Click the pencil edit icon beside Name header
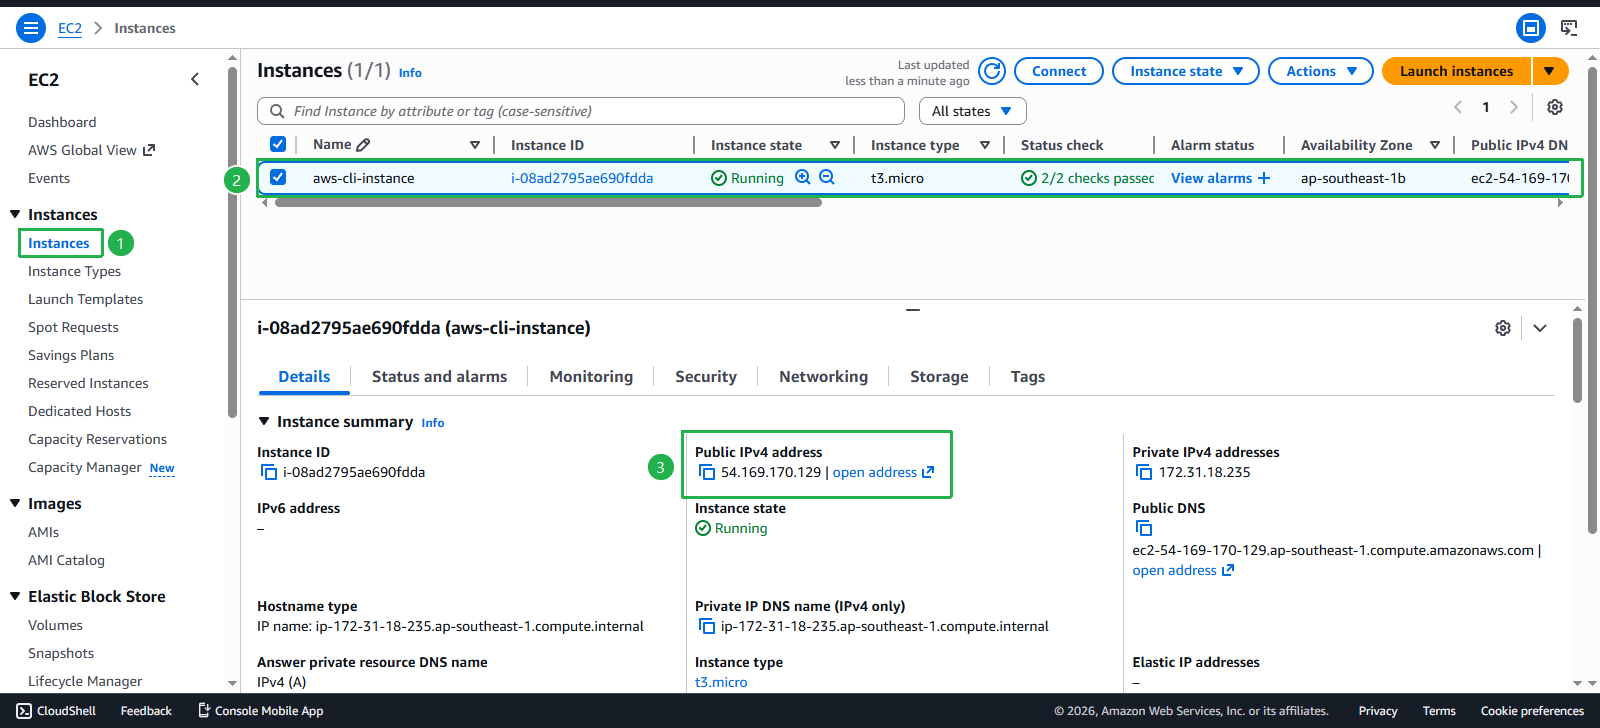The image size is (1600, 728). click(363, 145)
